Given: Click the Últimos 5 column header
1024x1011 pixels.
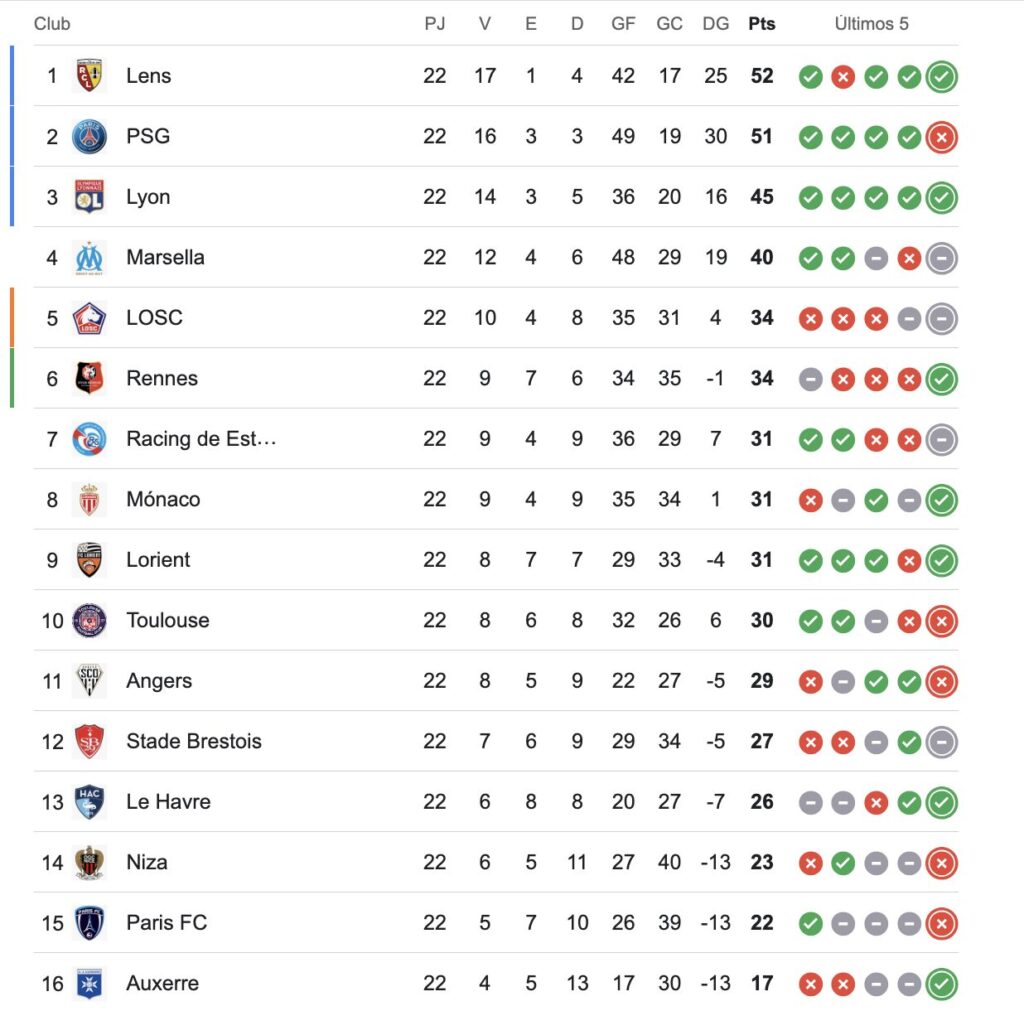Looking at the screenshot, I should click(x=871, y=24).
